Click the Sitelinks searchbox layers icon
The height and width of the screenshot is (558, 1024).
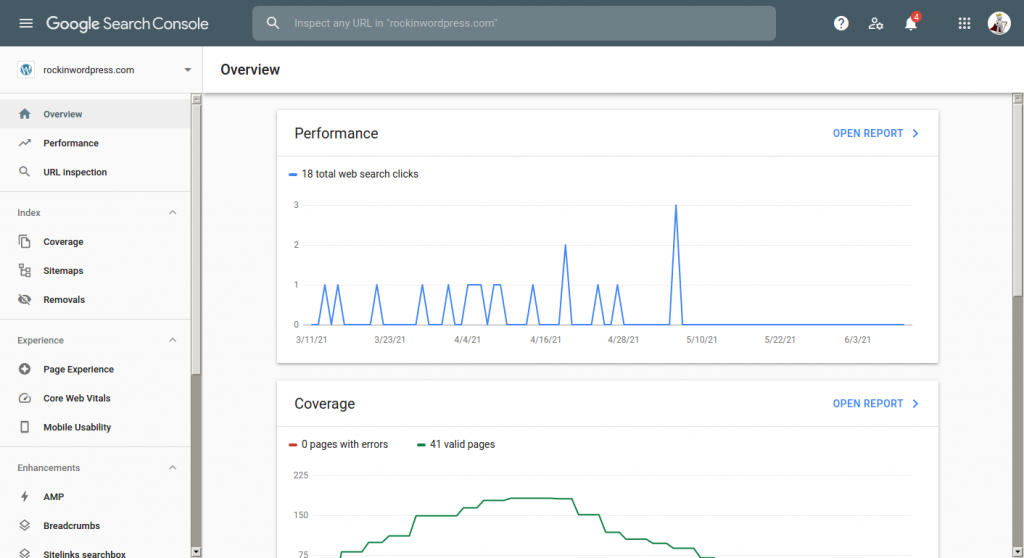click(25, 553)
